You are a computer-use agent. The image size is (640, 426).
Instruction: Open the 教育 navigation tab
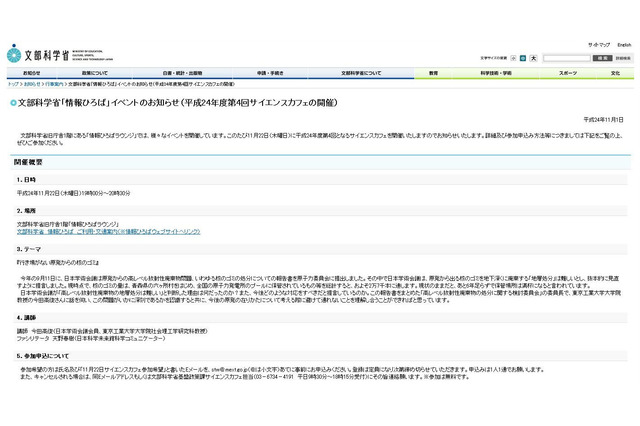click(x=433, y=73)
